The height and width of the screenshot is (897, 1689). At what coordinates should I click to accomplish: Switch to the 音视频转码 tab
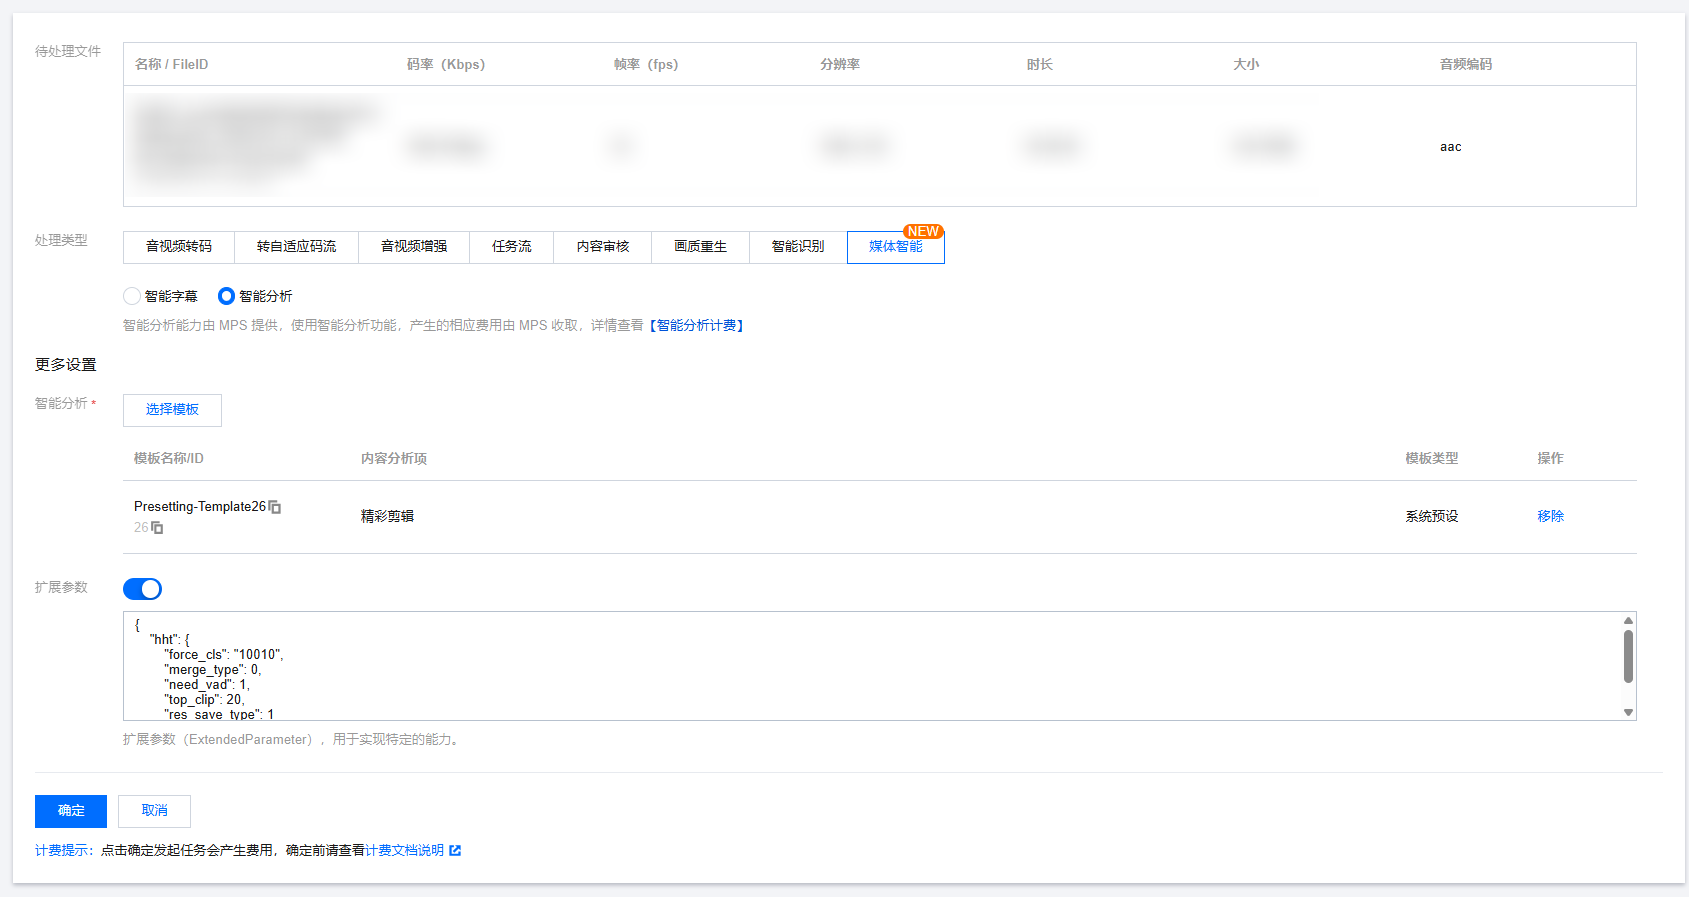coord(179,247)
